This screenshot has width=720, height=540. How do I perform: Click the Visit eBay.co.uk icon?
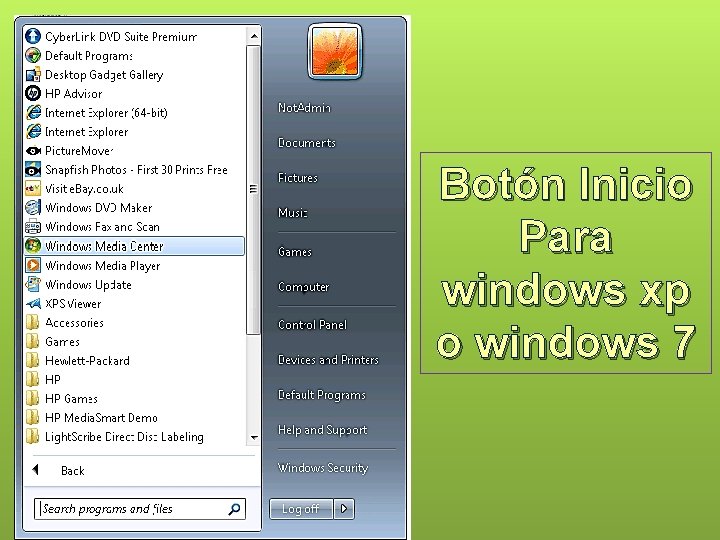[x=33, y=188]
